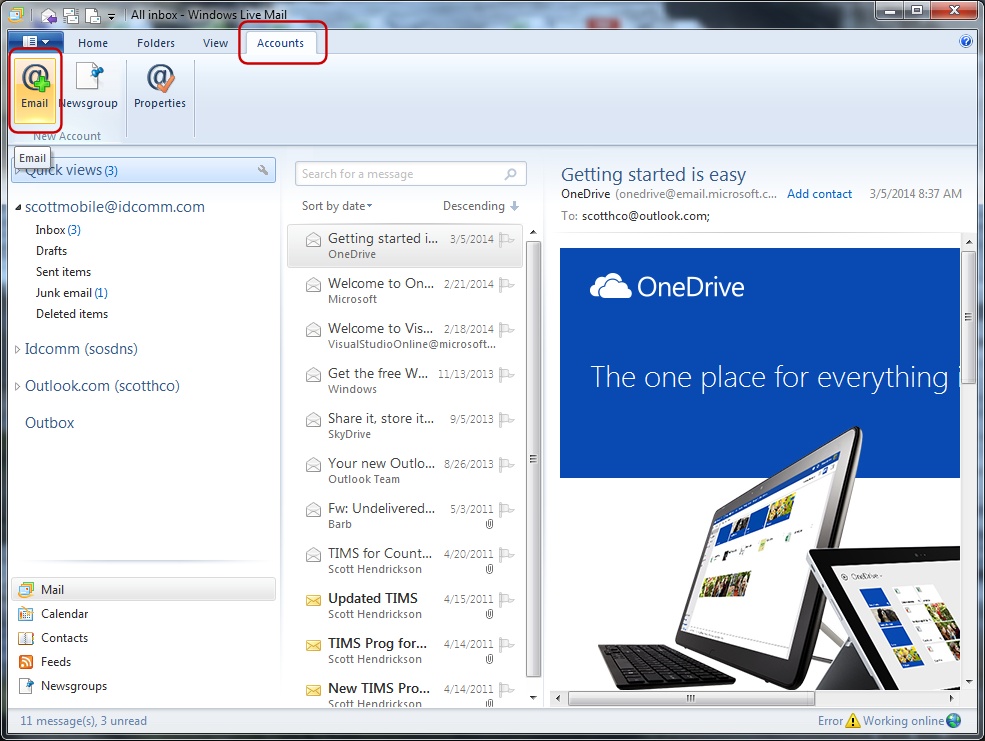
Task: Open the Windows Live Mail app icon menu
Action: coord(16,14)
